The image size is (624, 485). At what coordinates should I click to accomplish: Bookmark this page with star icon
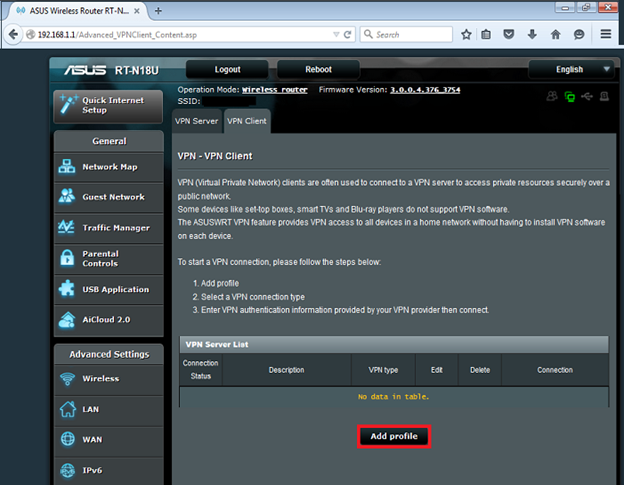coord(466,35)
